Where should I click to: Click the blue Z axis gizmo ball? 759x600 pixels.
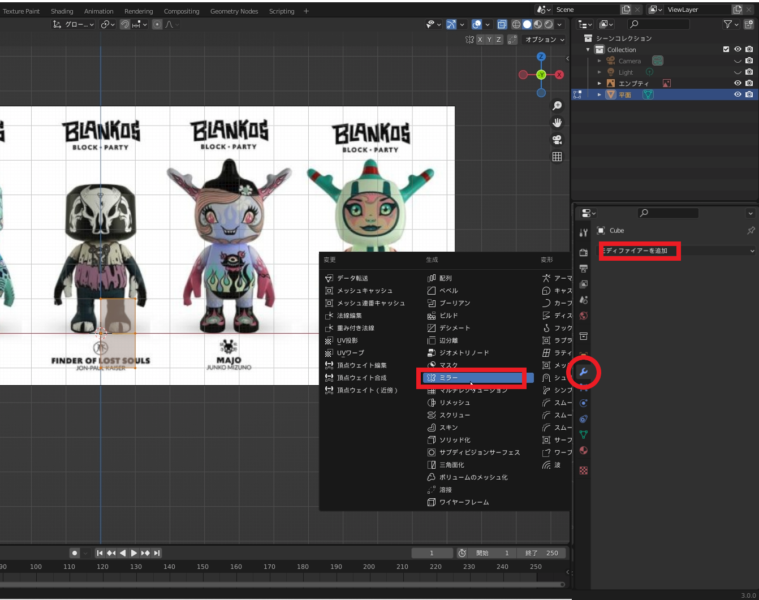coord(541,57)
